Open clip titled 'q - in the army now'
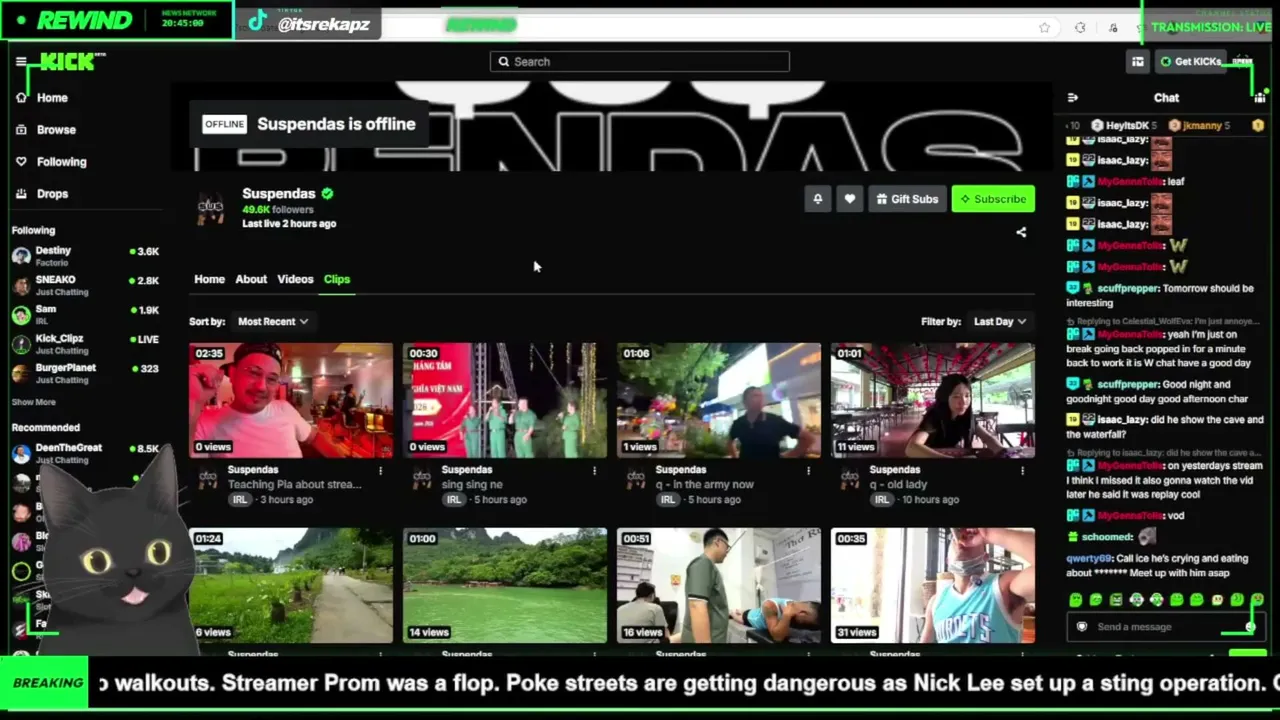1280x720 pixels. (705, 485)
